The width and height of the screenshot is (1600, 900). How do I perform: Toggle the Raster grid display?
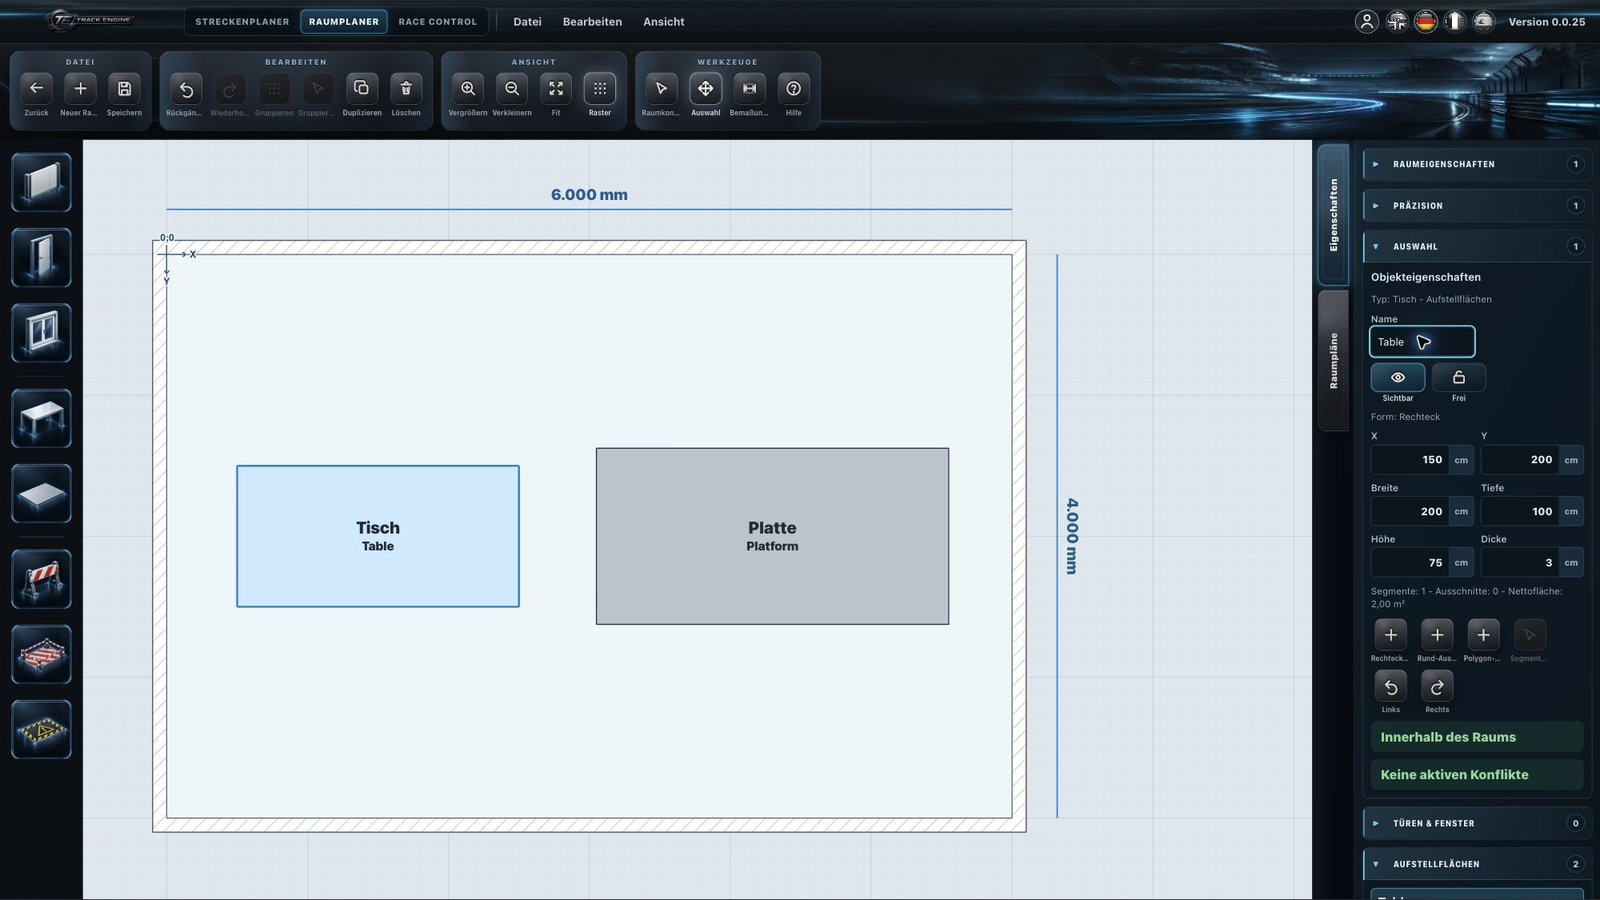click(600, 89)
